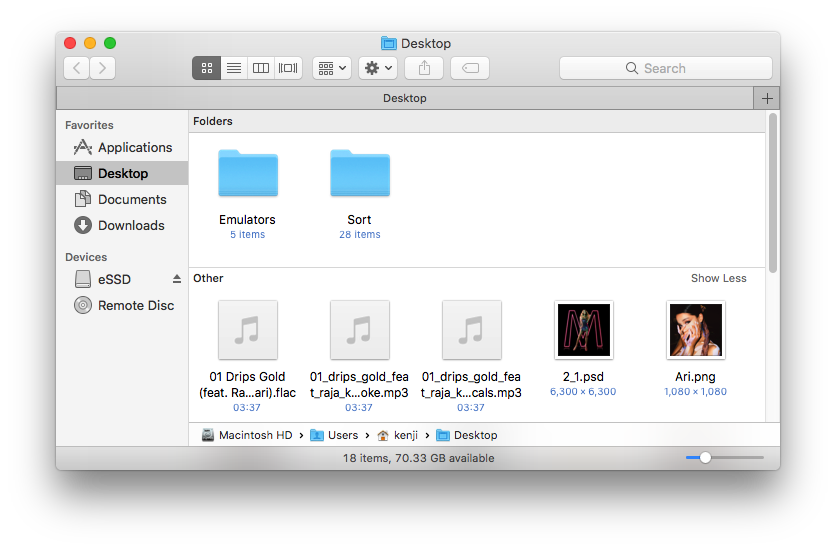Click Show Less in Other section
The height and width of the screenshot is (550, 836).
(719, 278)
